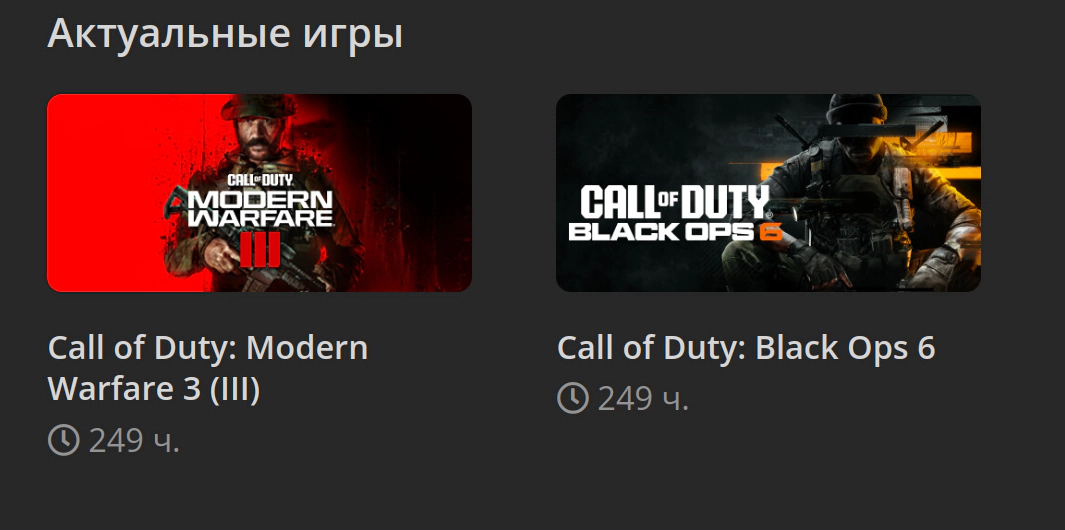Click the red III numeral on the cover

tap(259, 249)
